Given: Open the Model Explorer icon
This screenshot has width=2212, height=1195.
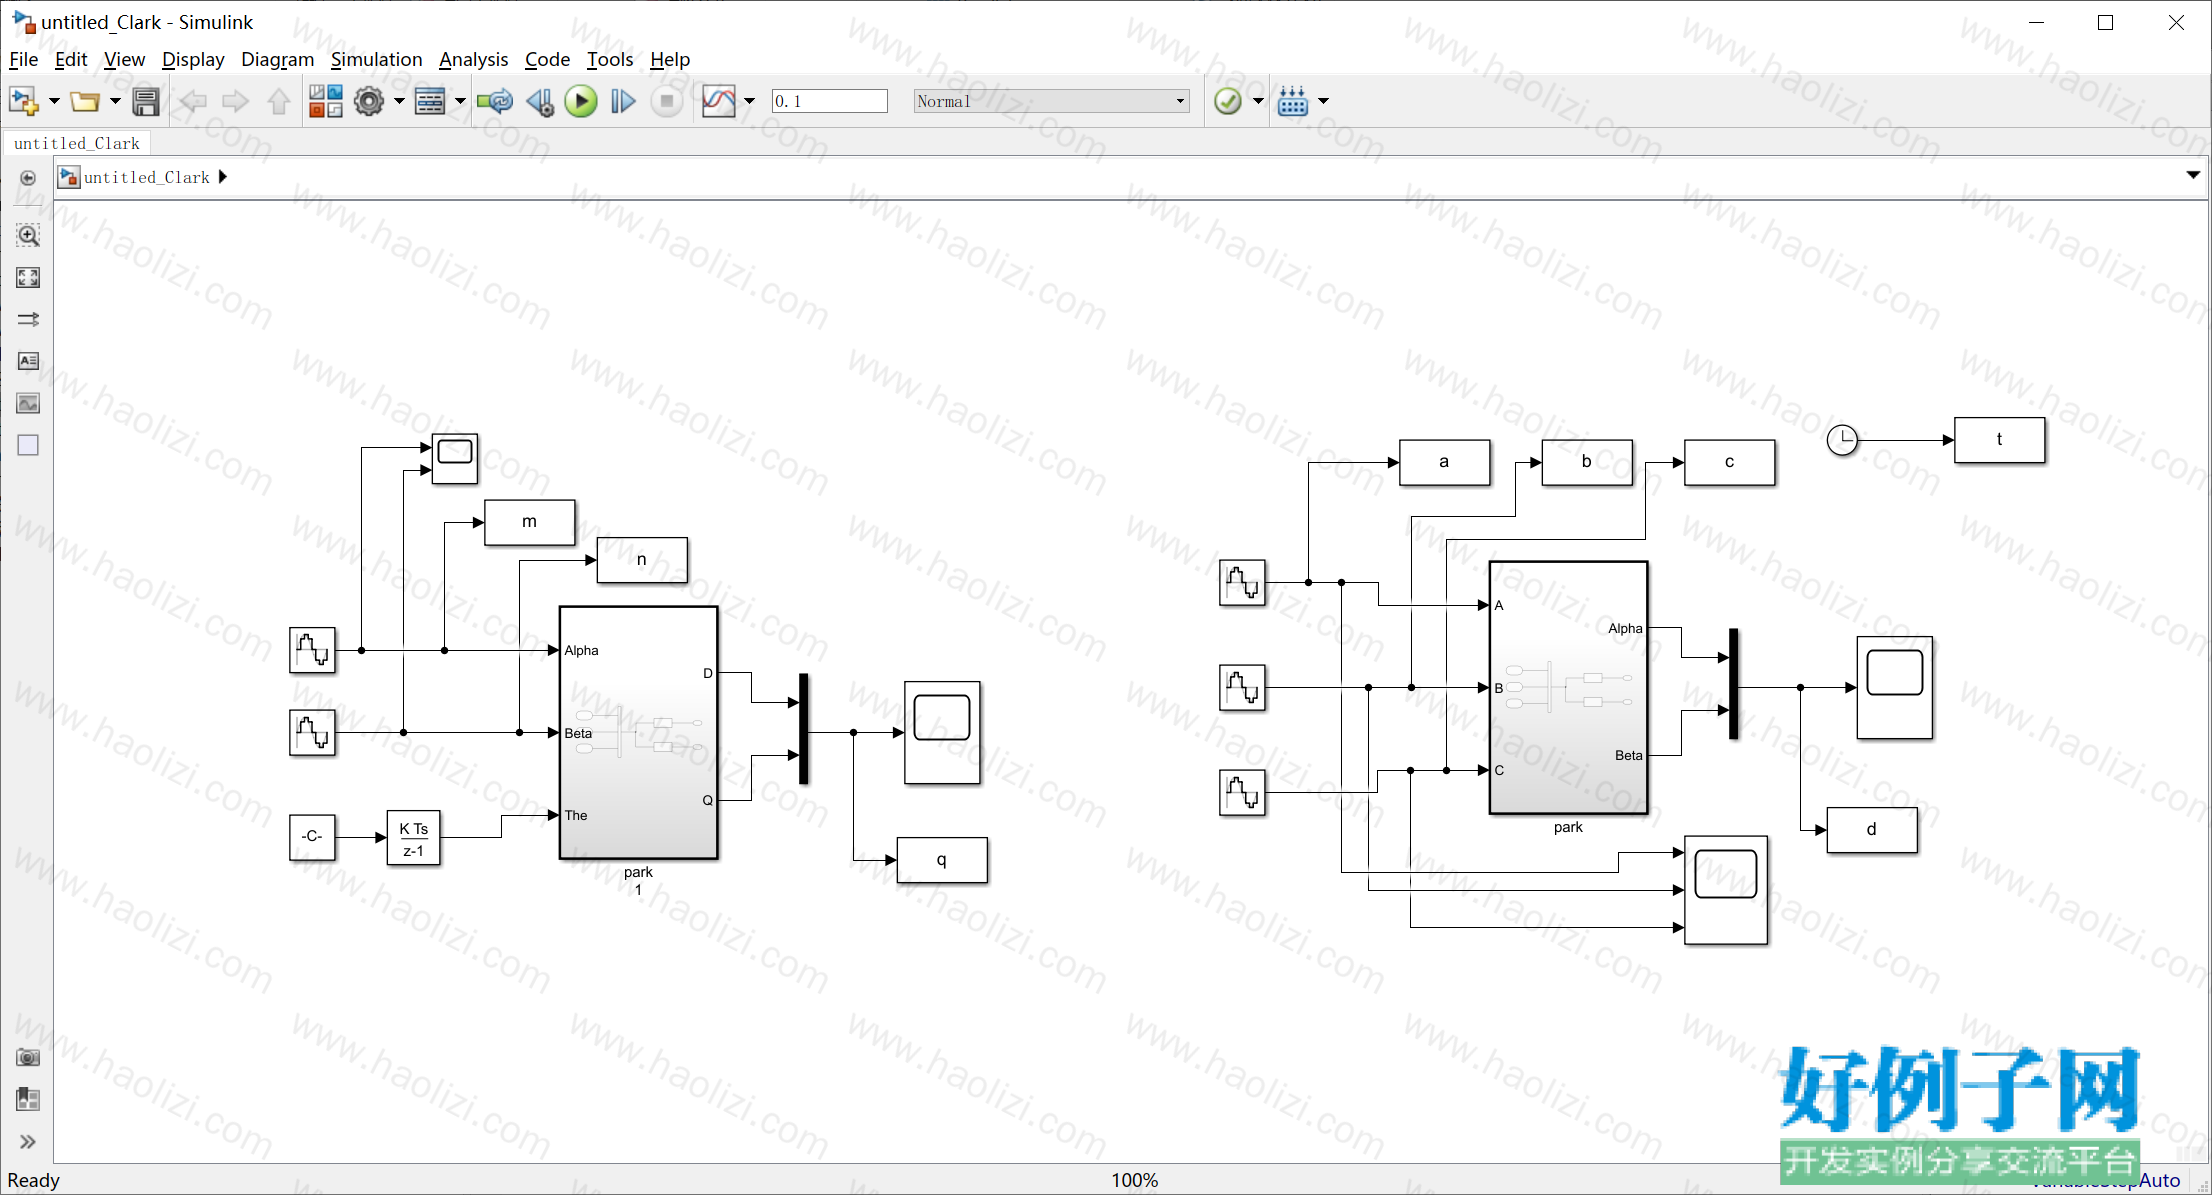Looking at the screenshot, I should click(430, 101).
